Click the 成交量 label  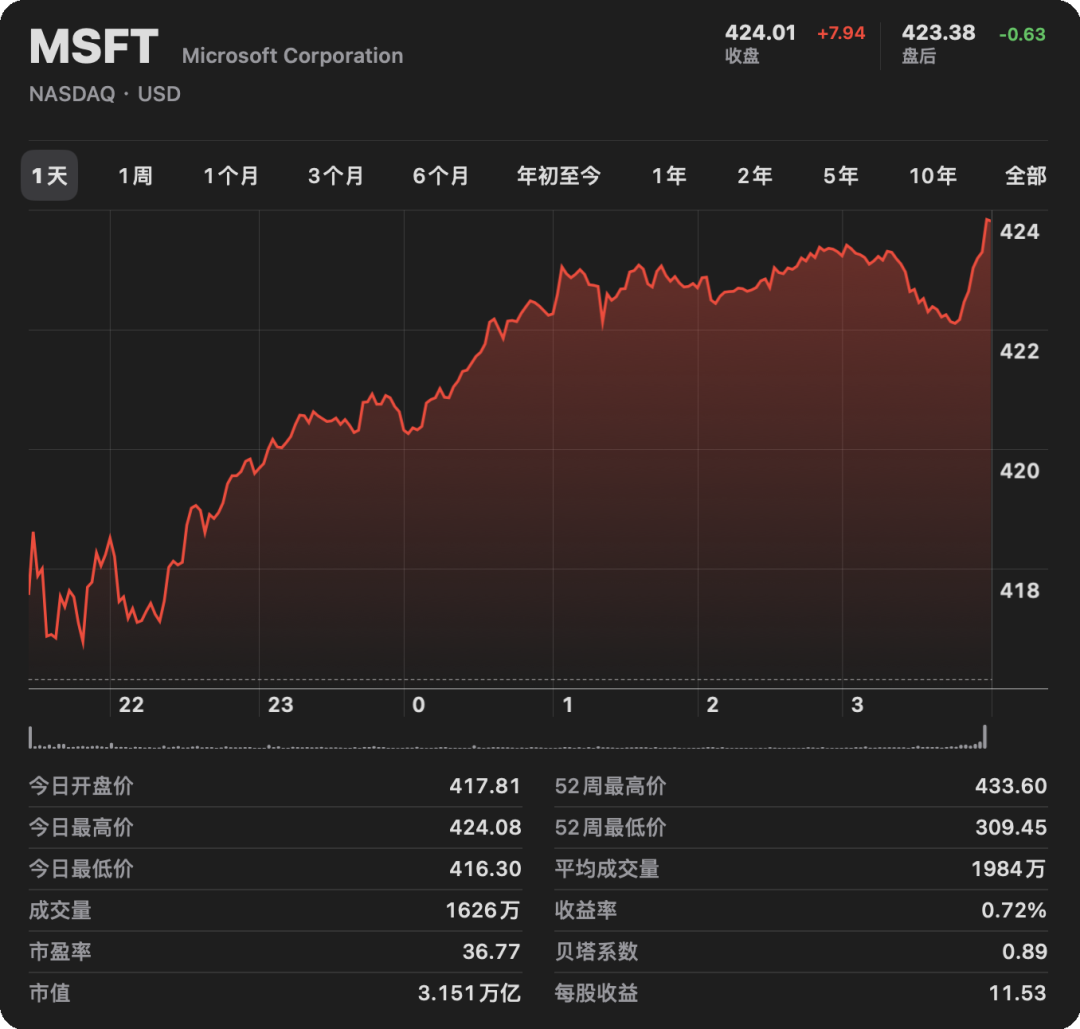(x=60, y=910)
